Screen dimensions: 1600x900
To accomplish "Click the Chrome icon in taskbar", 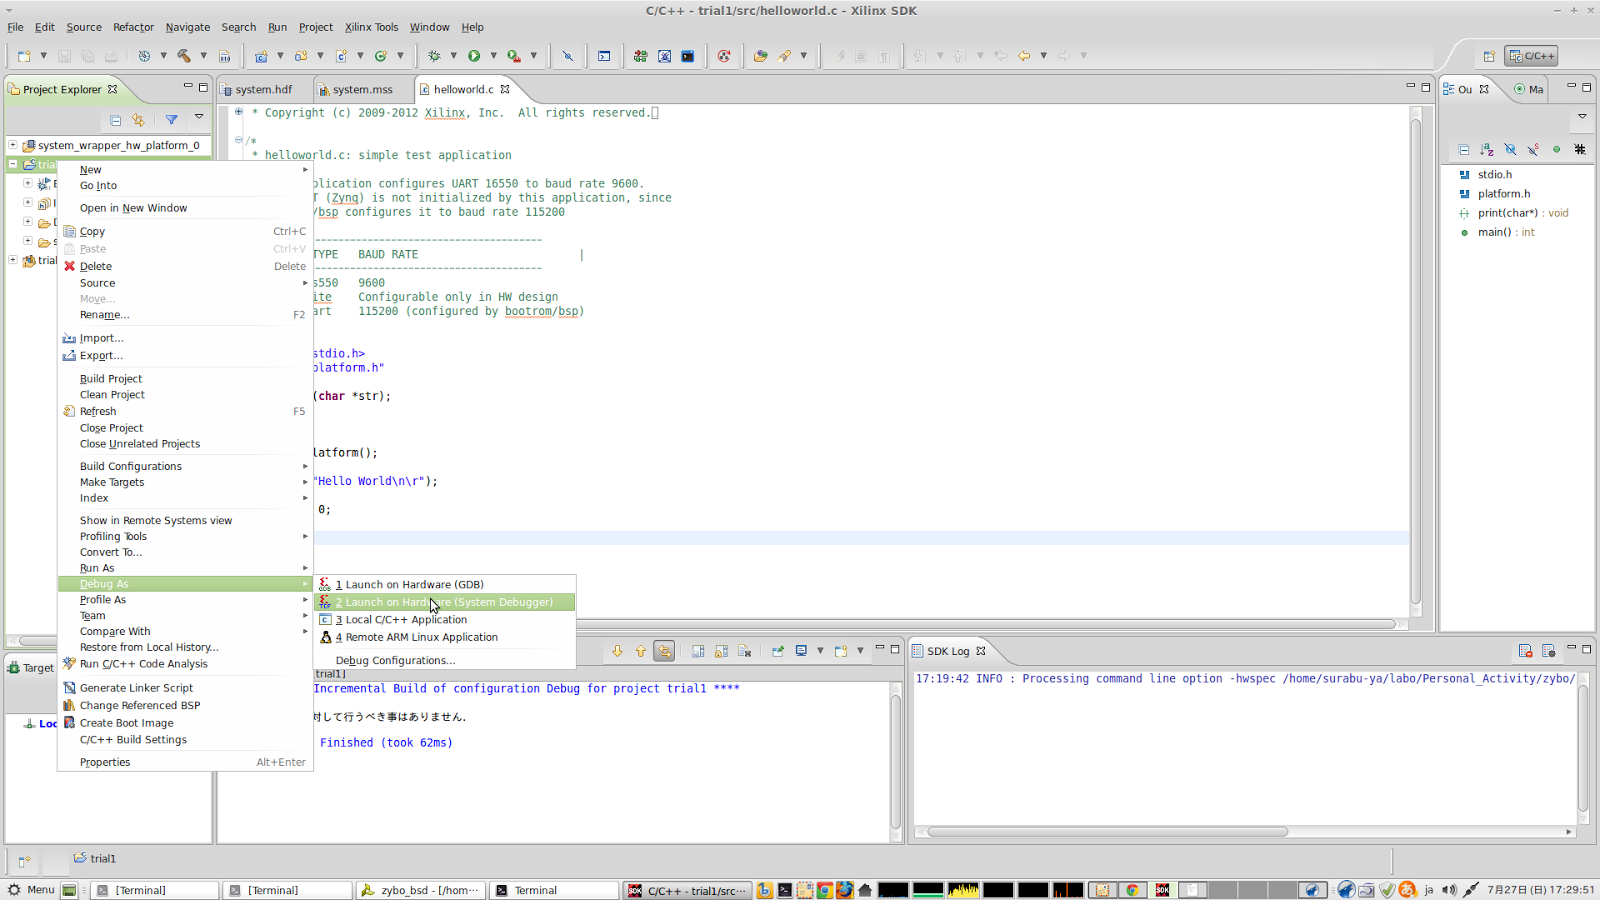I will (825, 890).
